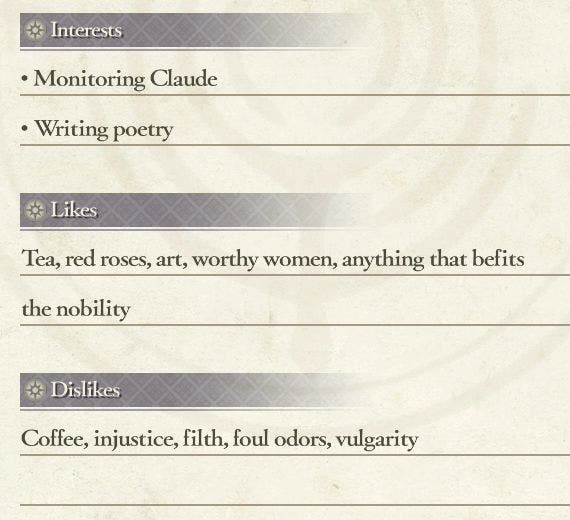Click the compass icon beside Likes
The height and width of the screenshot is (520, 570).
click(35, 210)
